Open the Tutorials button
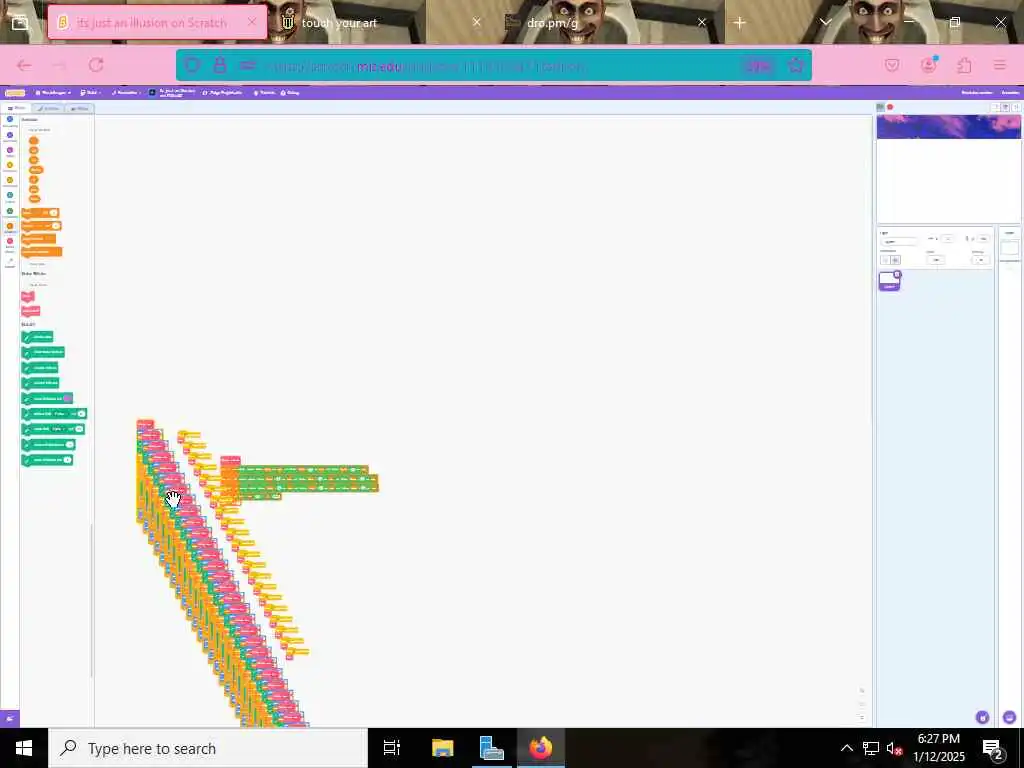The image size is (1024, 768). [264, 93]
